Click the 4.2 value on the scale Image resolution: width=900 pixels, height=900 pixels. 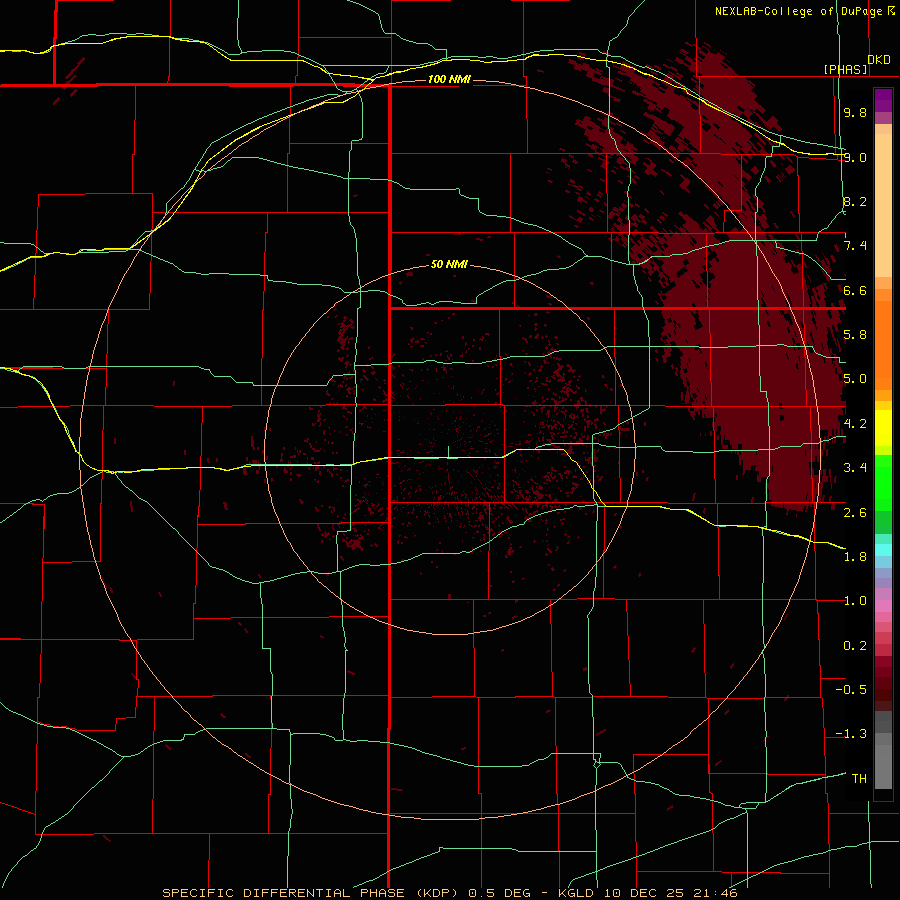pos(855,424)
